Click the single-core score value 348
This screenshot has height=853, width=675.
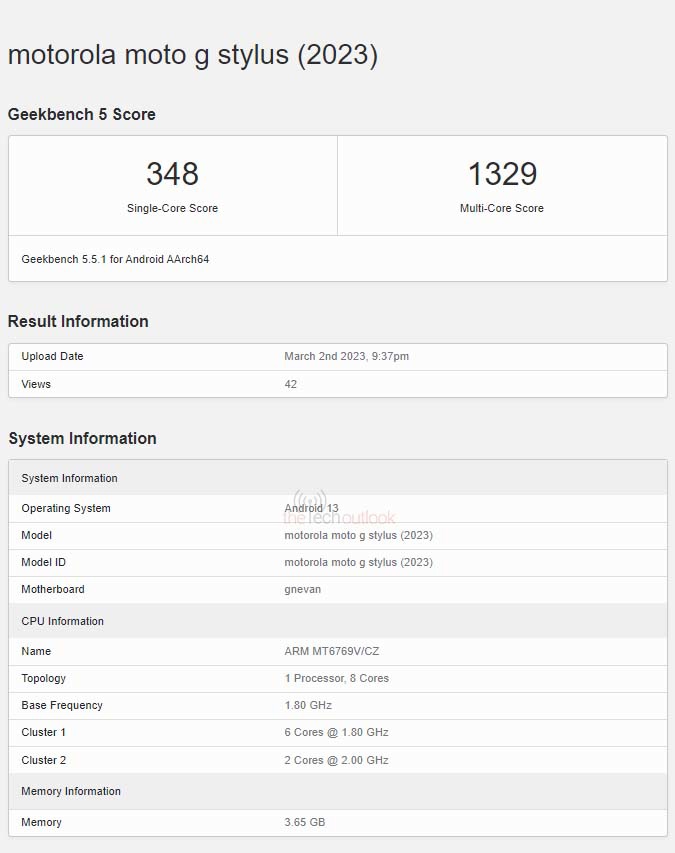[172, 174]
